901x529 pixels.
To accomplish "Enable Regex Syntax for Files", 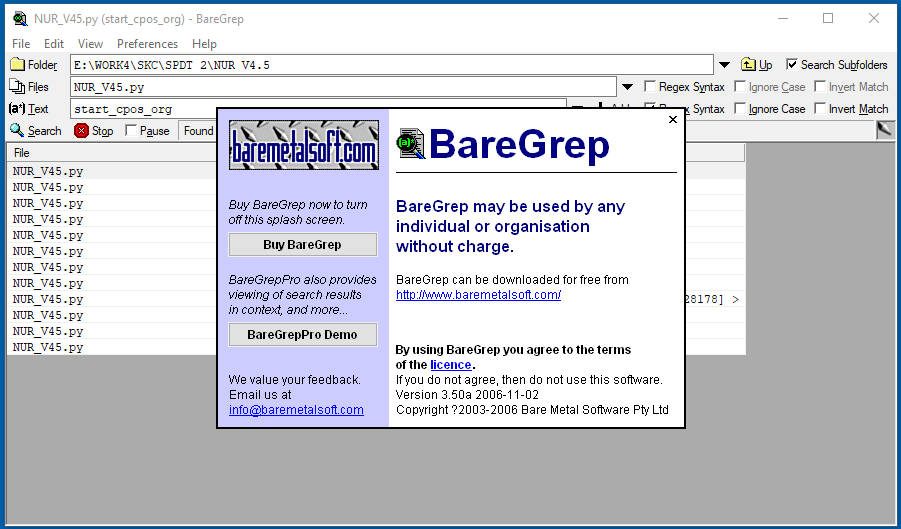I will (x=650, y=86).
